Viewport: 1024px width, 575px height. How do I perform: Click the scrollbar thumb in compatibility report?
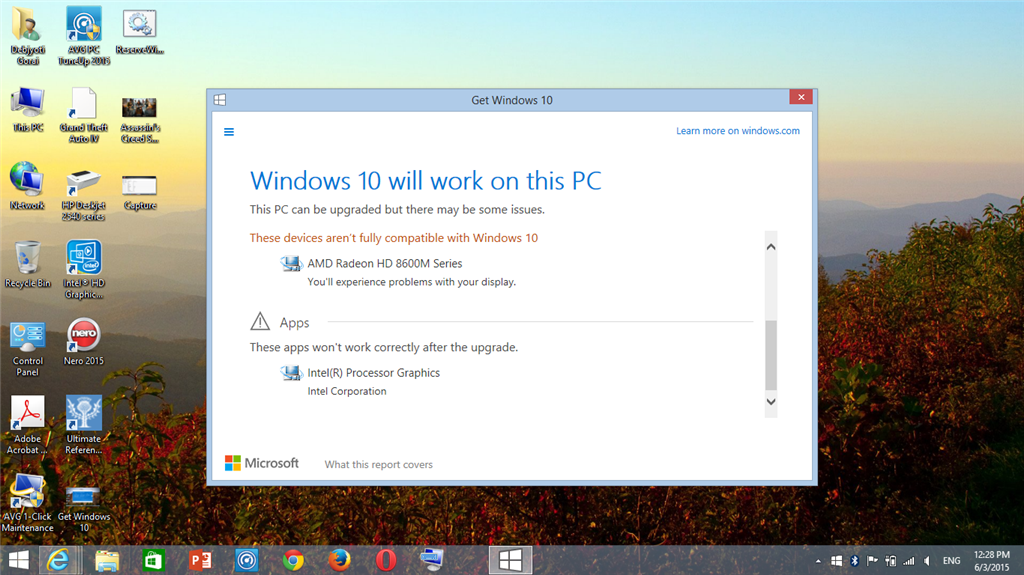[x=771, y=355]
